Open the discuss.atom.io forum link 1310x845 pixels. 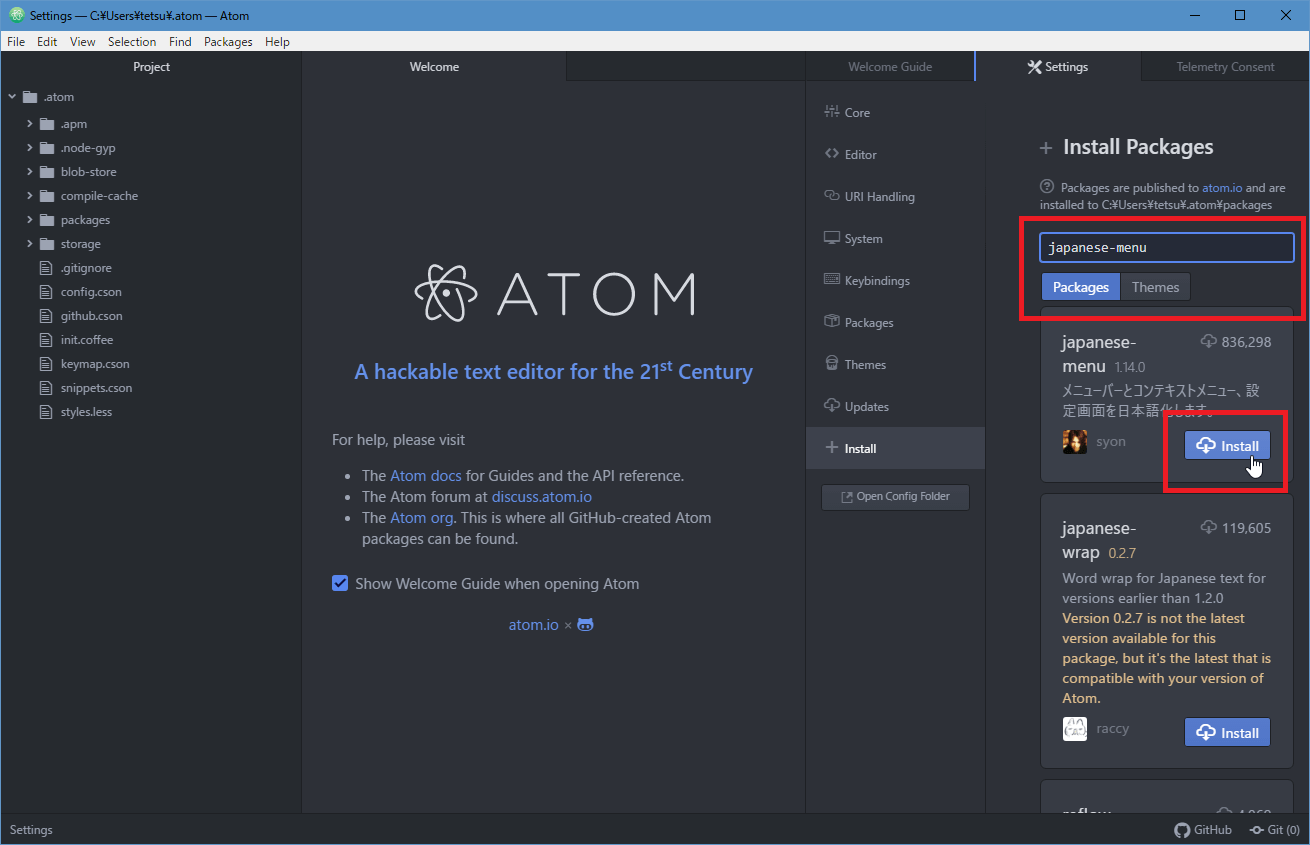(x=541, y=497)
